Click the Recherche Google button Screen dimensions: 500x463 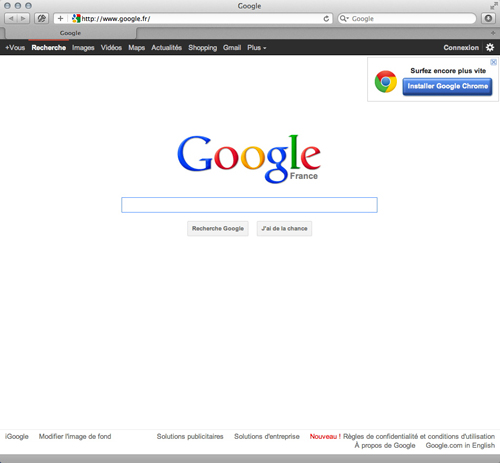coord(218,228)
